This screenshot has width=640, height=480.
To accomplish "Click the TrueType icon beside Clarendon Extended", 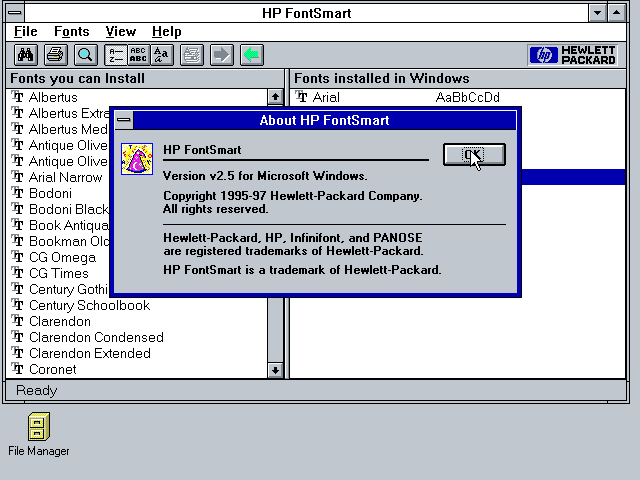I will click(x=17, y=353).
